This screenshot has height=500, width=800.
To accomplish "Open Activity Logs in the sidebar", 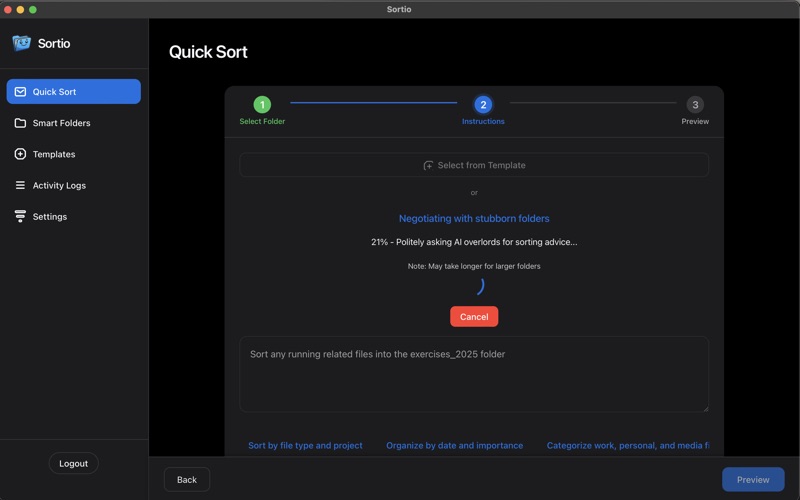I will tap(73, 185).
